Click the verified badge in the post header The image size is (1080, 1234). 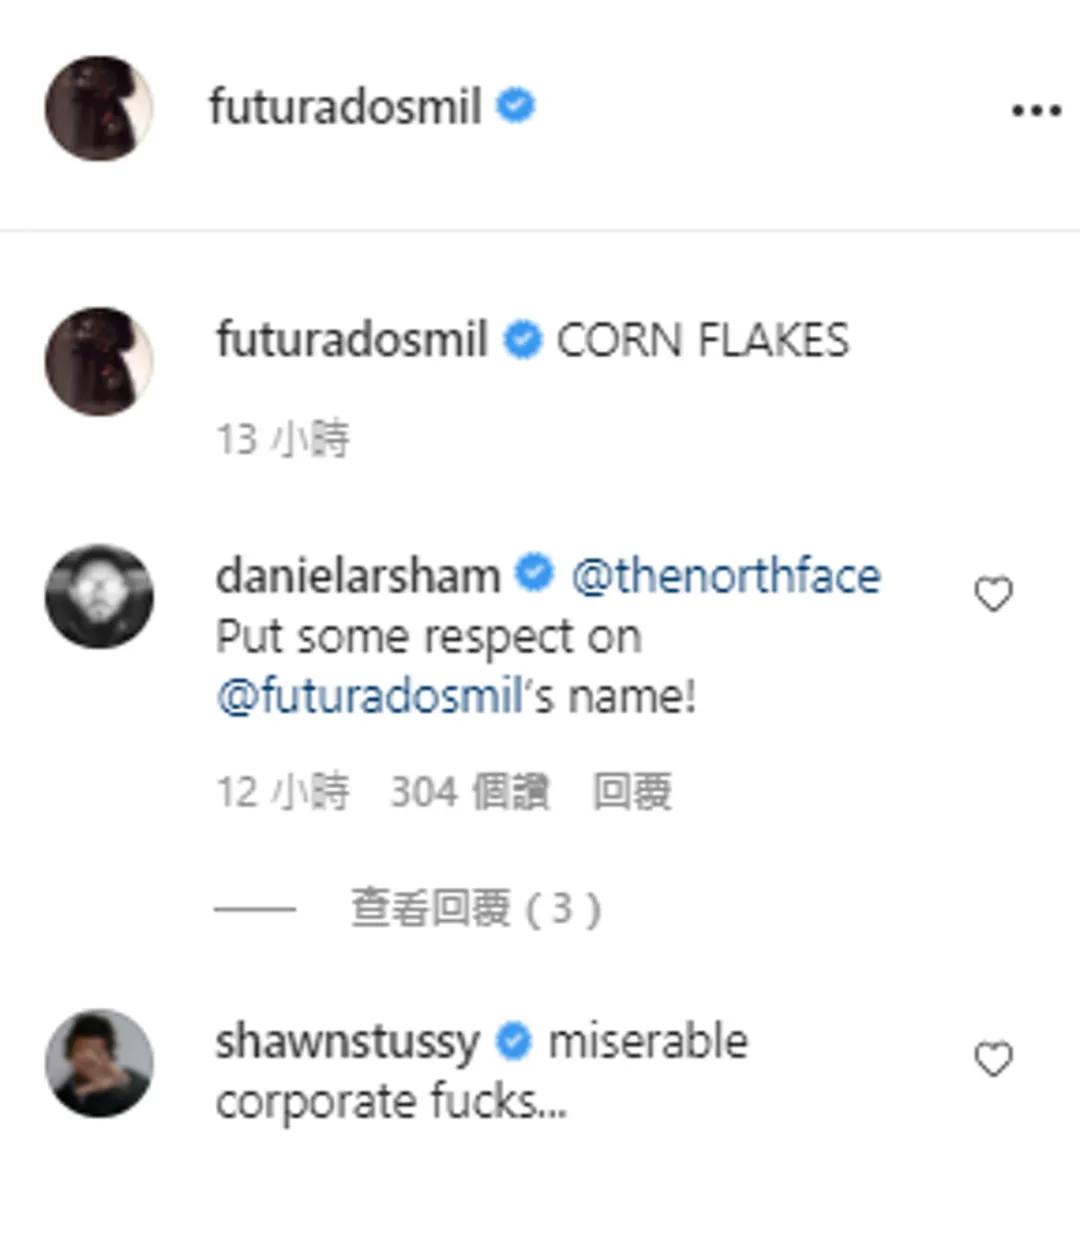coord(516,106)
